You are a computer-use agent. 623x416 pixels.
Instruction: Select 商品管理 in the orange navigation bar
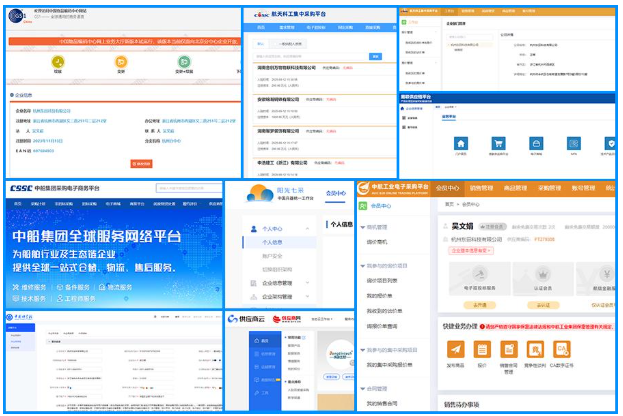[517, 187]
